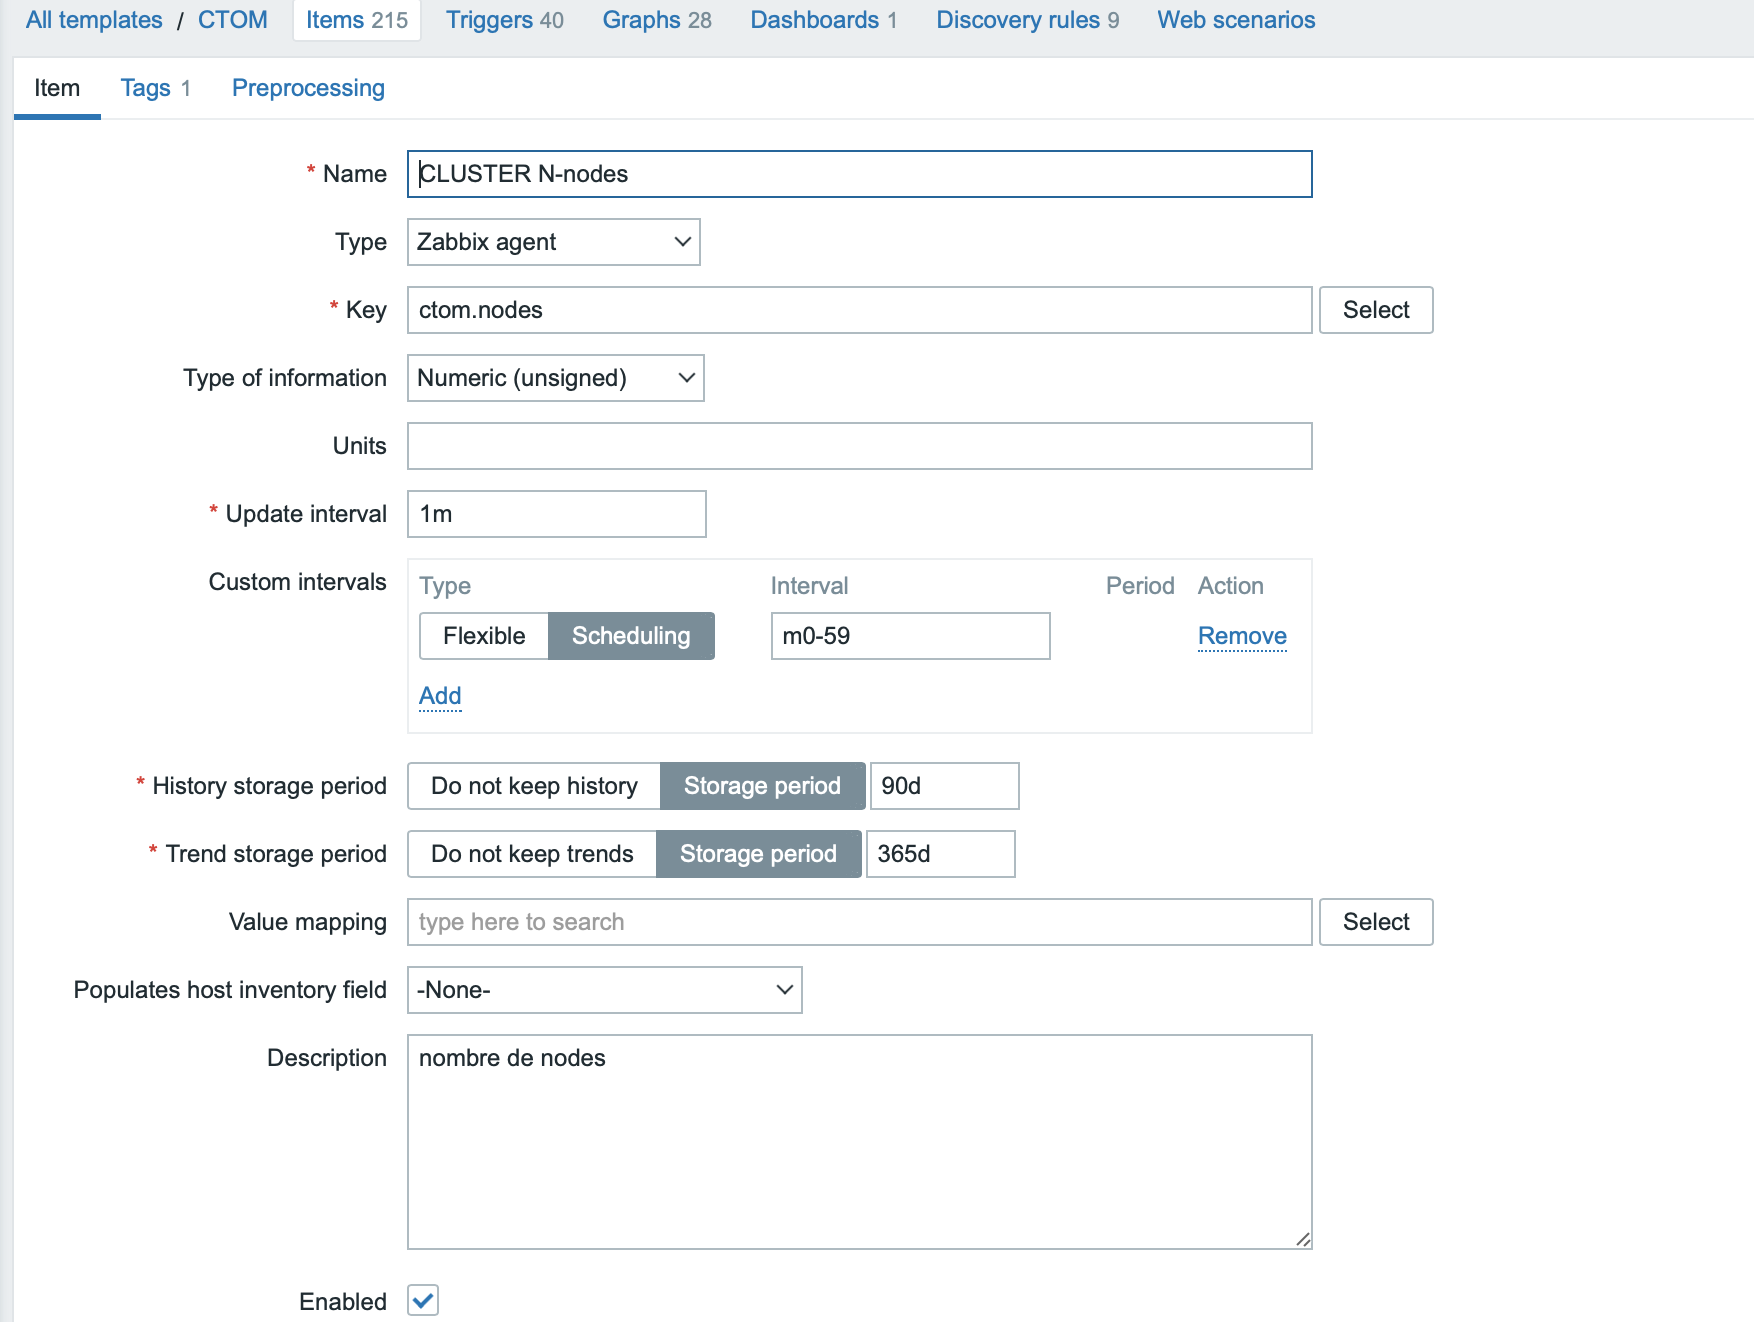1754x1322 pixels.
Task: Add a new custom interval row
Action: [440, 696]
